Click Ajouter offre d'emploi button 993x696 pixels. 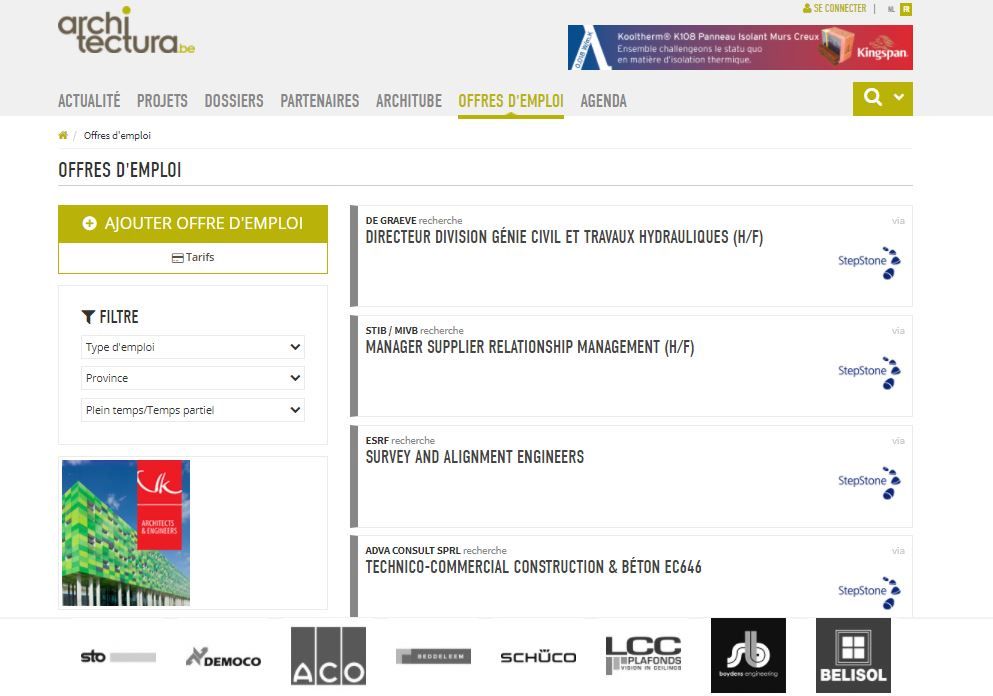click(x=193, y=224)
